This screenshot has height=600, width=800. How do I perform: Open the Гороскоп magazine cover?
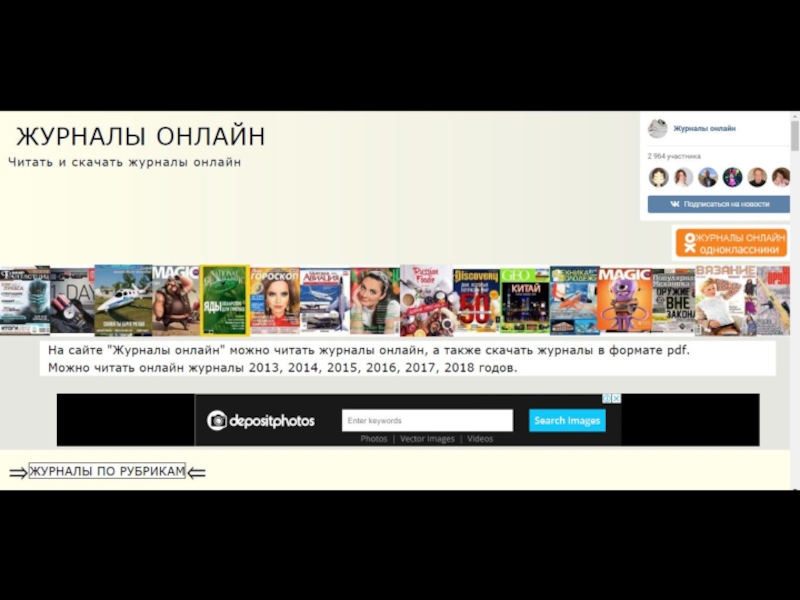click(x=275, y=300)
